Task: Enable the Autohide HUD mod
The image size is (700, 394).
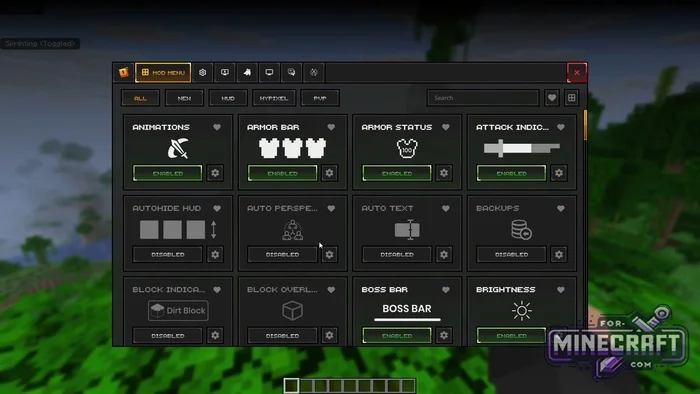Action: pos(167,254)
